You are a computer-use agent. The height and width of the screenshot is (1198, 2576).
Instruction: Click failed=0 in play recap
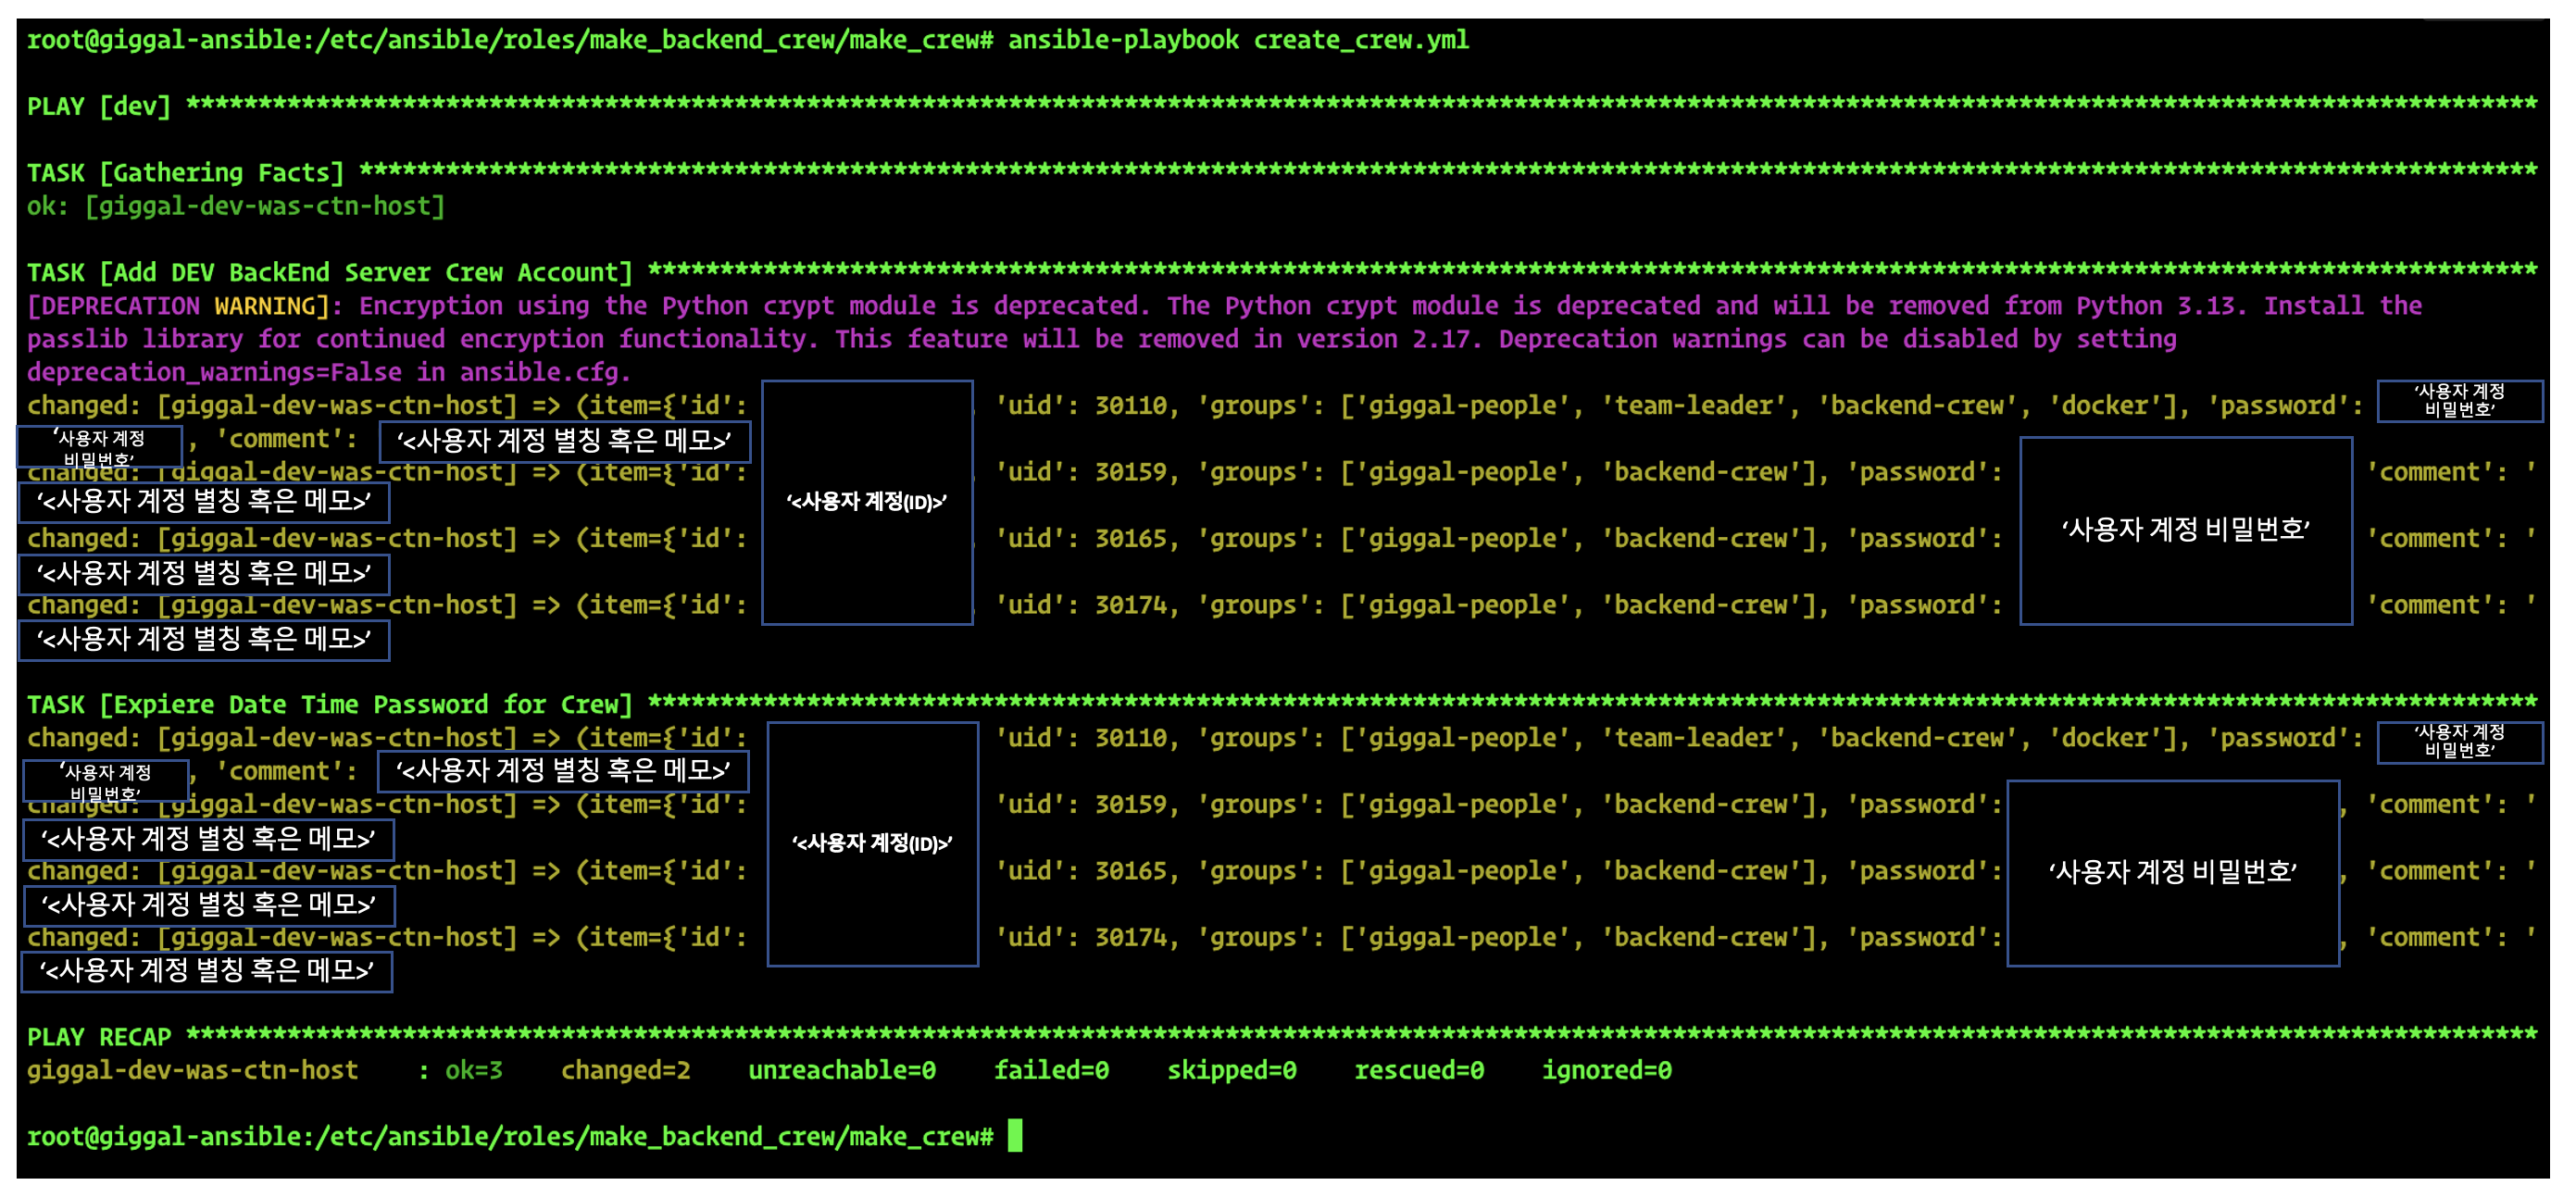point(1050,1070)
